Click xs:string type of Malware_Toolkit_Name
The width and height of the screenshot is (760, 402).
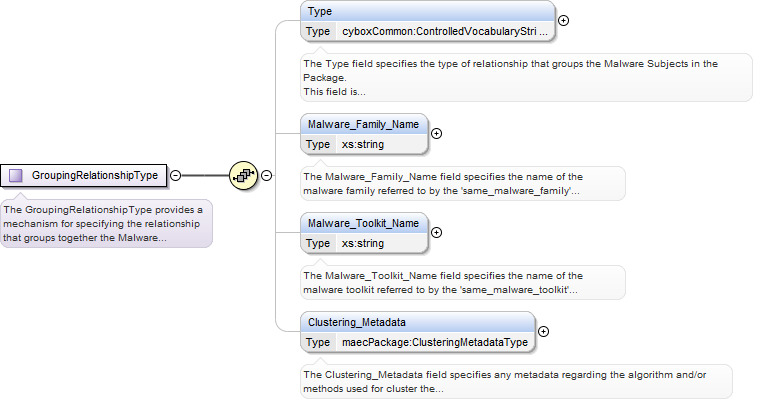pyautogui.click(x=363, y=243)
